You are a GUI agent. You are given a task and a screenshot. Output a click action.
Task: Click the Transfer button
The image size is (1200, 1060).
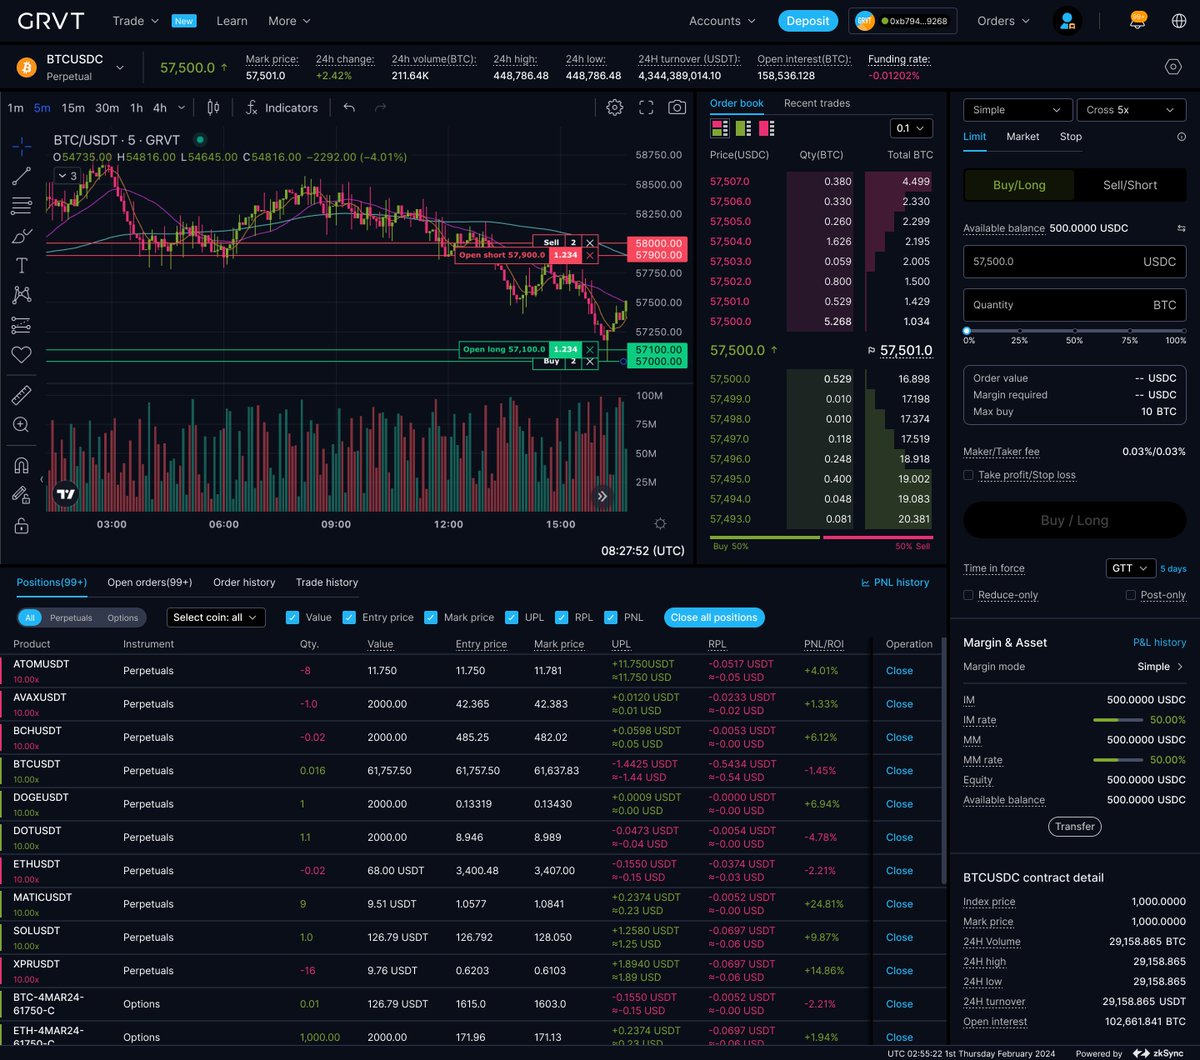click(1075, 827)
